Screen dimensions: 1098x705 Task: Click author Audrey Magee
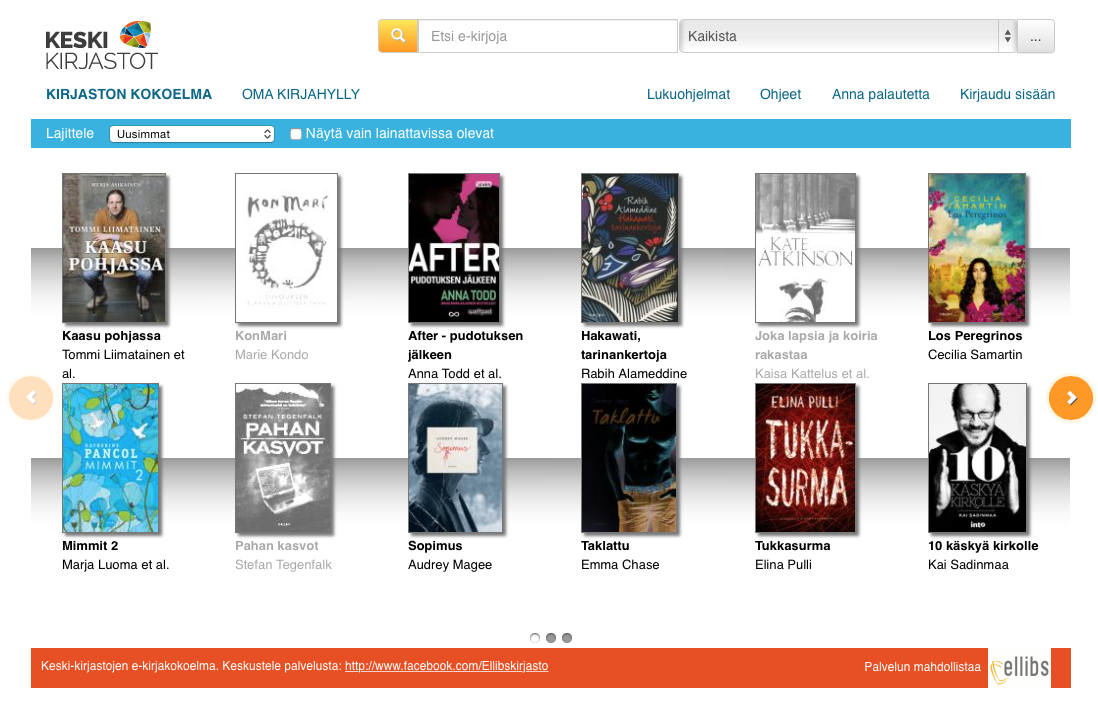click(x=450, y=565)
